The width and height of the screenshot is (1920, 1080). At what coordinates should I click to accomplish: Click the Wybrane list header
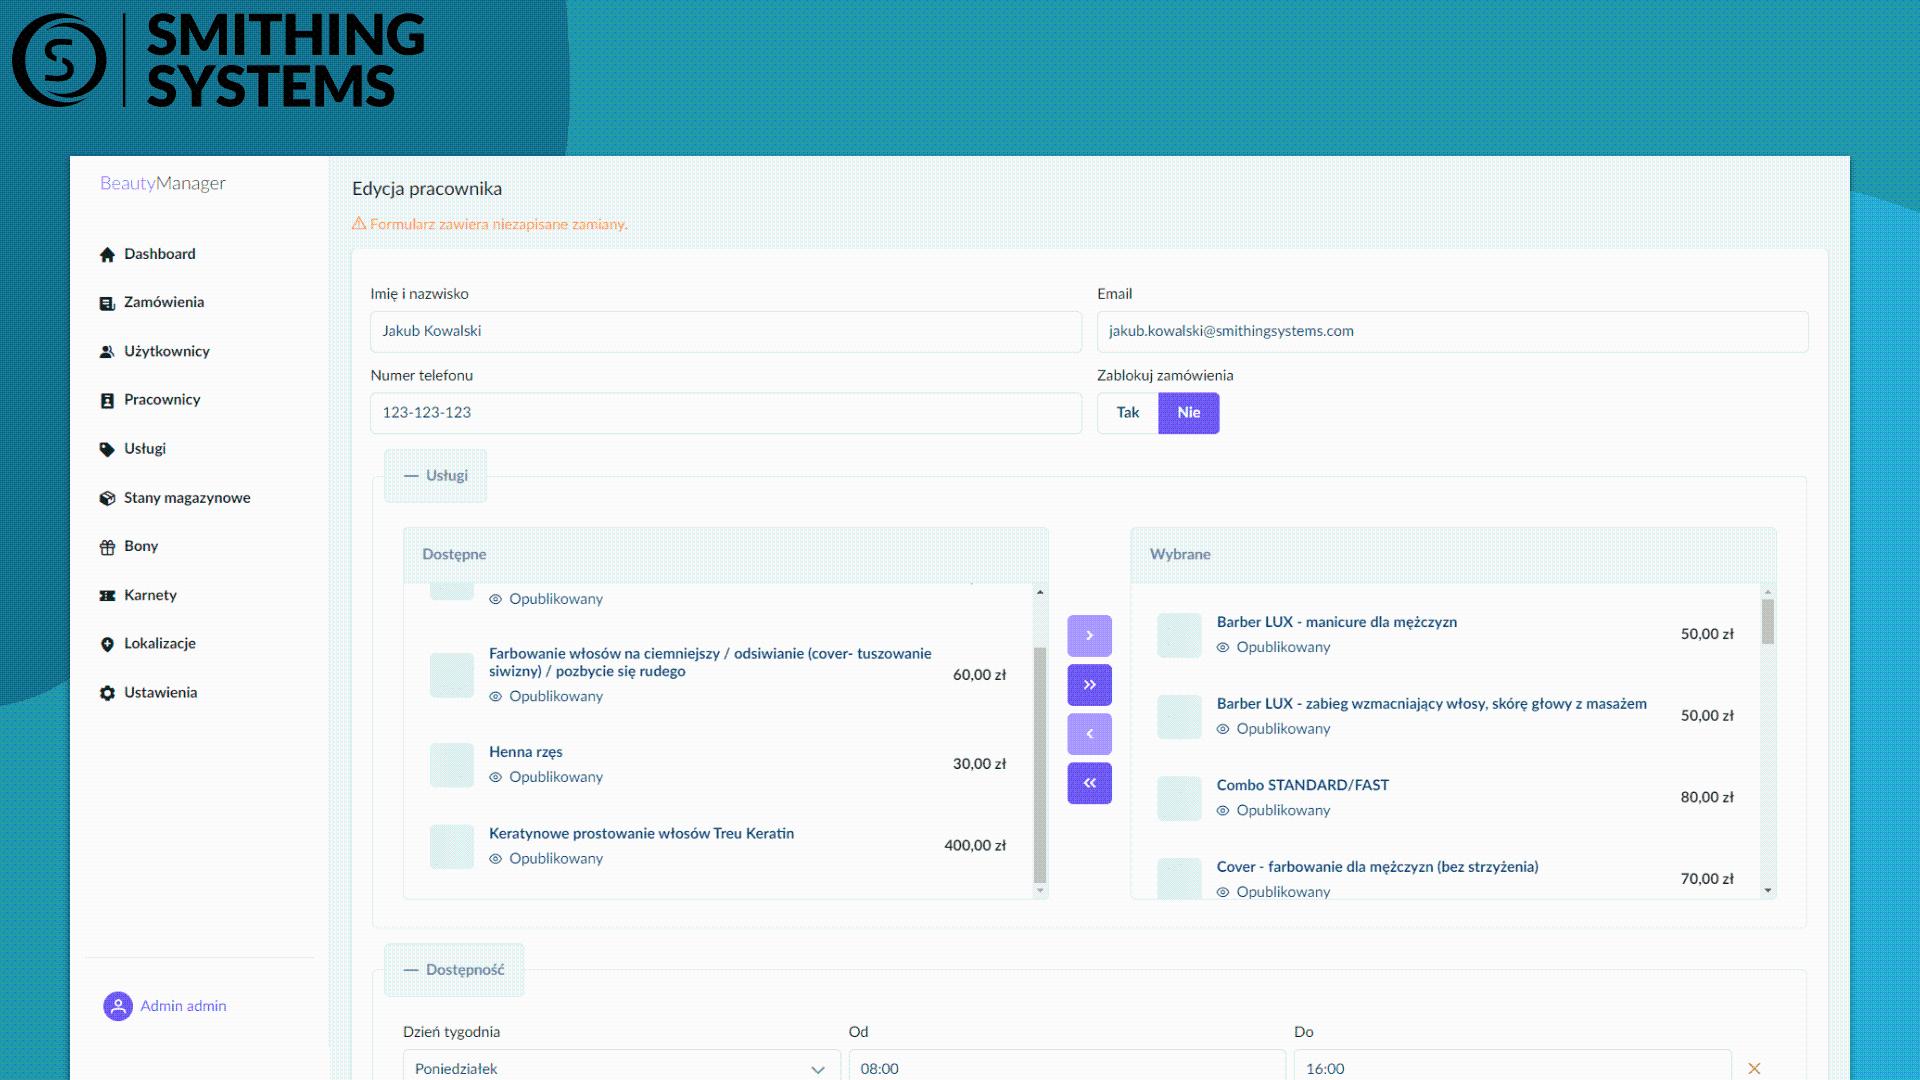coord(1453,555)
